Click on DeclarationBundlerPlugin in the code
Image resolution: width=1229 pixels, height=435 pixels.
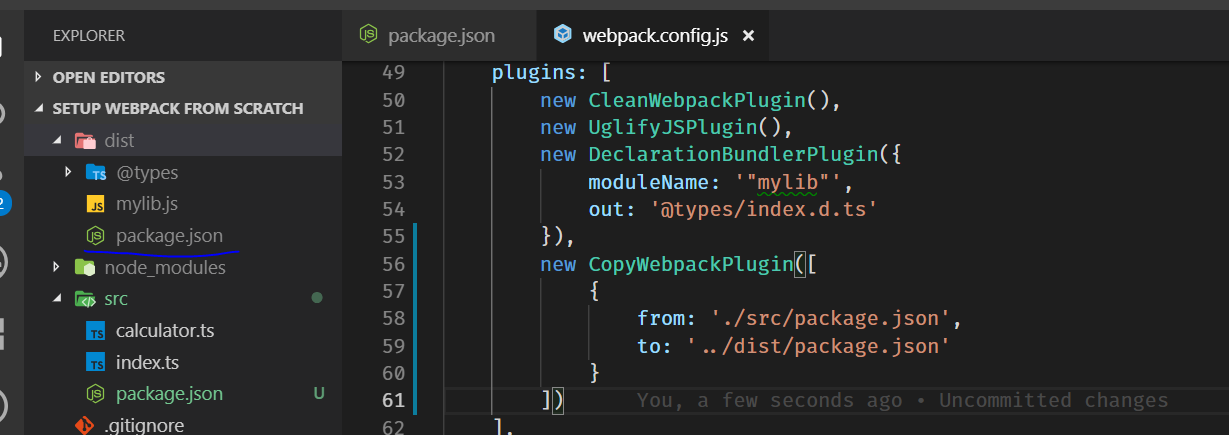(x=733, y=155)
